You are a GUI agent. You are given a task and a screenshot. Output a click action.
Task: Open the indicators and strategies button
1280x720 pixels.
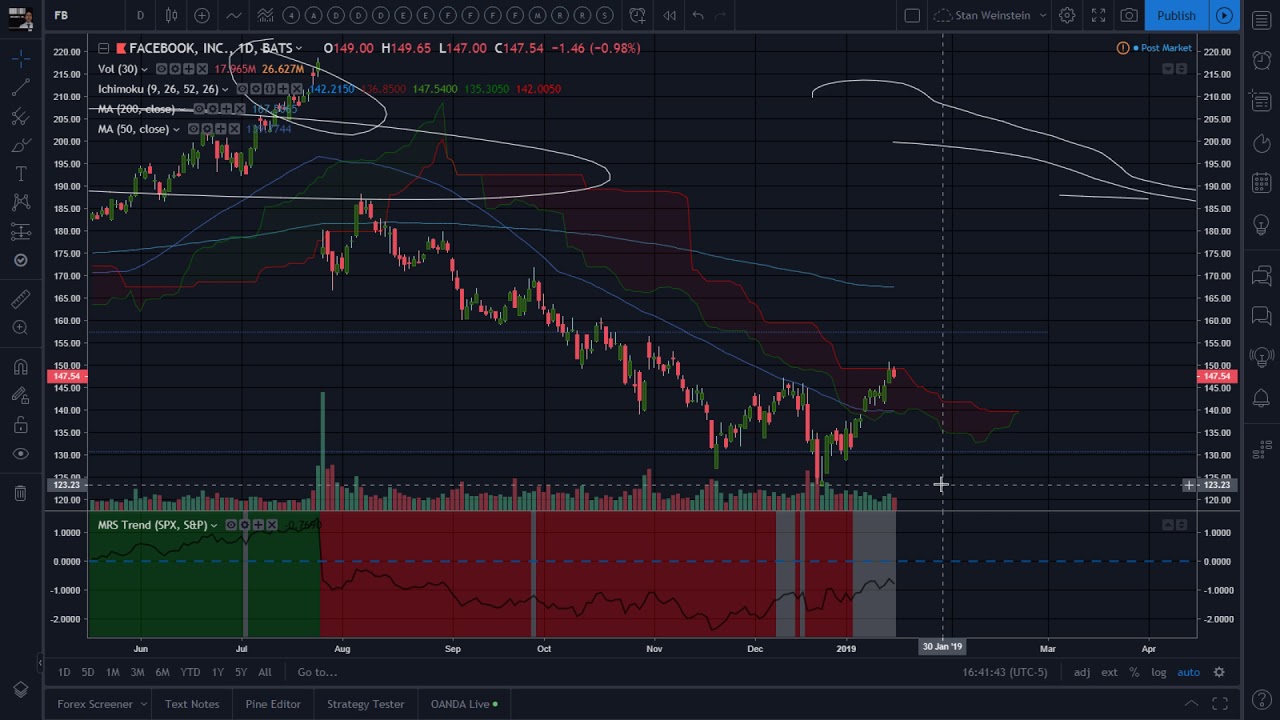tap(233, 15)
